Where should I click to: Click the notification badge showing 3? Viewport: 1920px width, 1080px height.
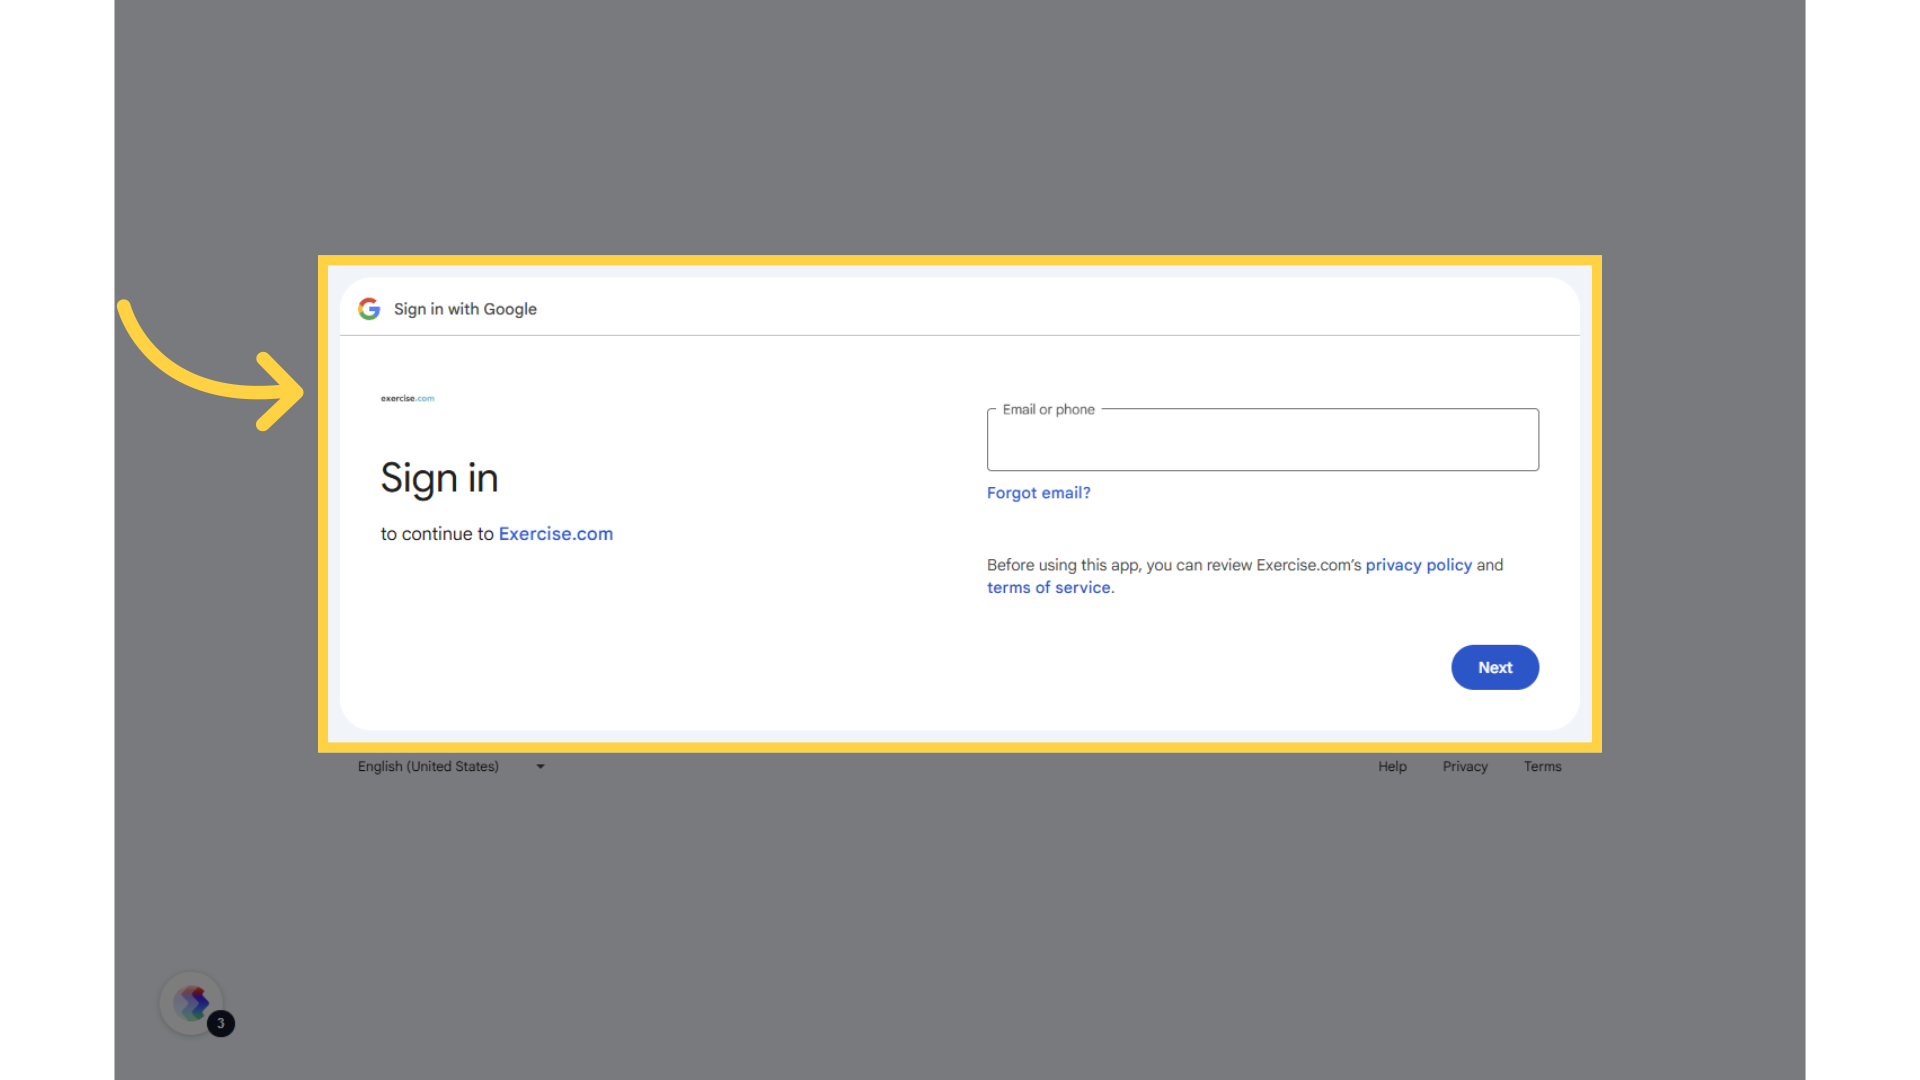pos(221,1023)
